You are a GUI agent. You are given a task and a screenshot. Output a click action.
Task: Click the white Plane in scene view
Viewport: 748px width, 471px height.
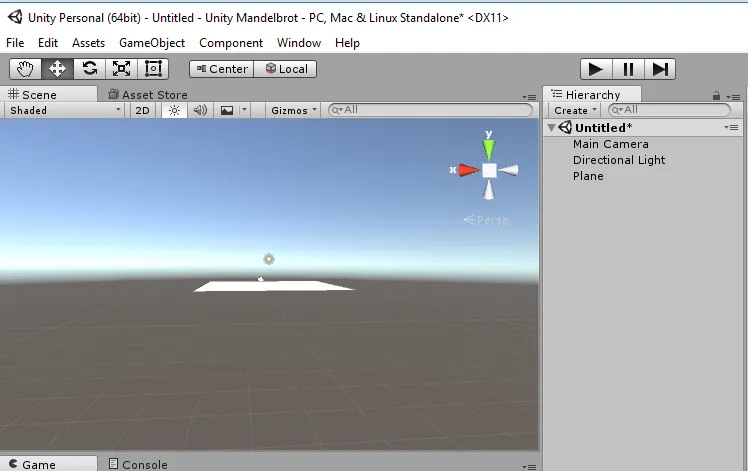[x=274, y=286]
